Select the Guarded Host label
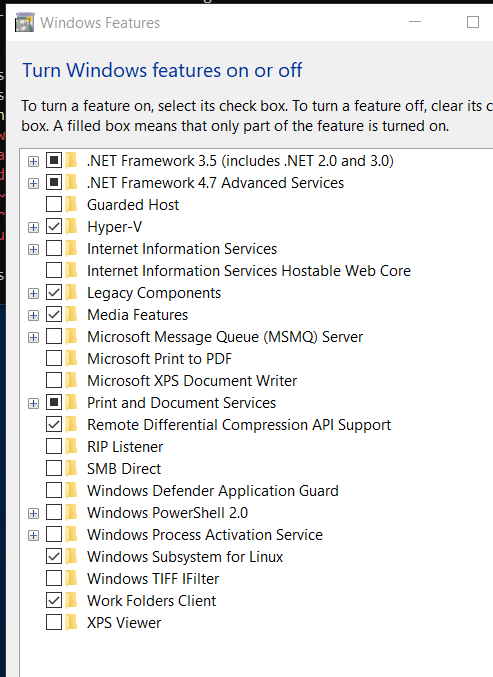Viewport: 493px width, 677px height. click(133, 205)
